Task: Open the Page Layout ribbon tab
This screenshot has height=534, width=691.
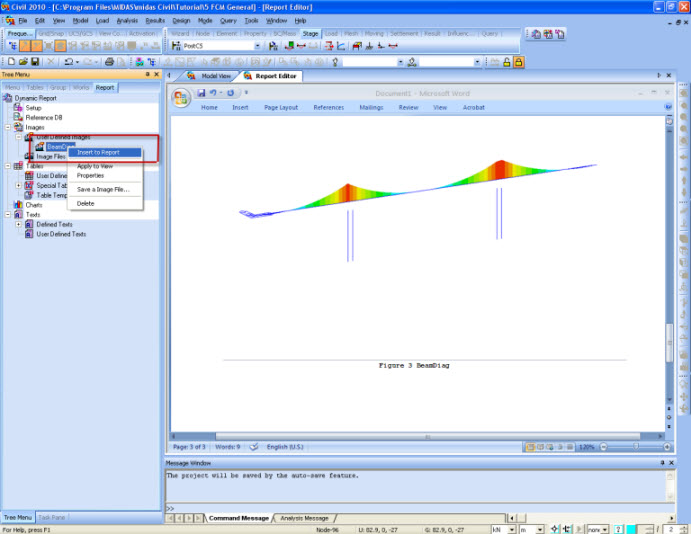Action: 280,107
